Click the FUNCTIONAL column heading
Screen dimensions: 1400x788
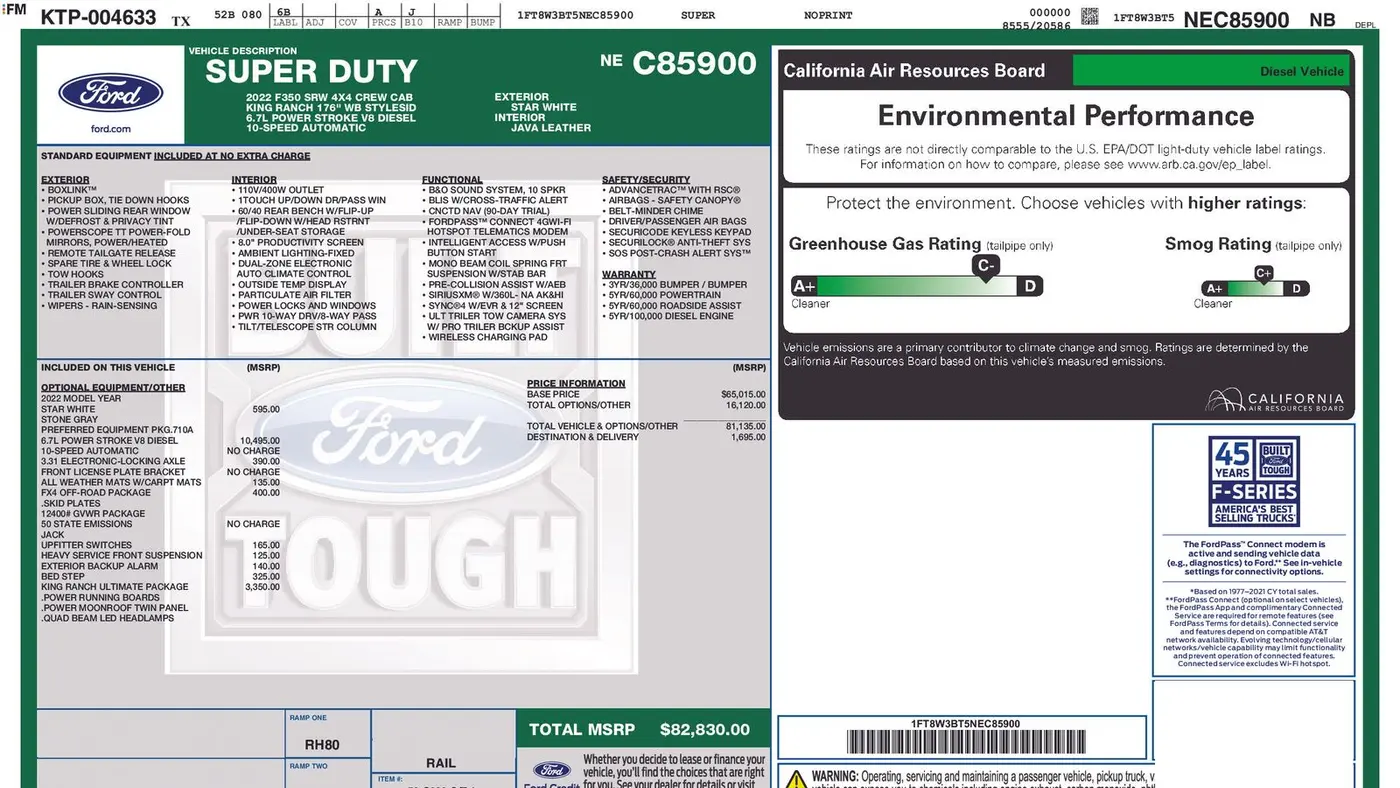(x=452, y=180)
